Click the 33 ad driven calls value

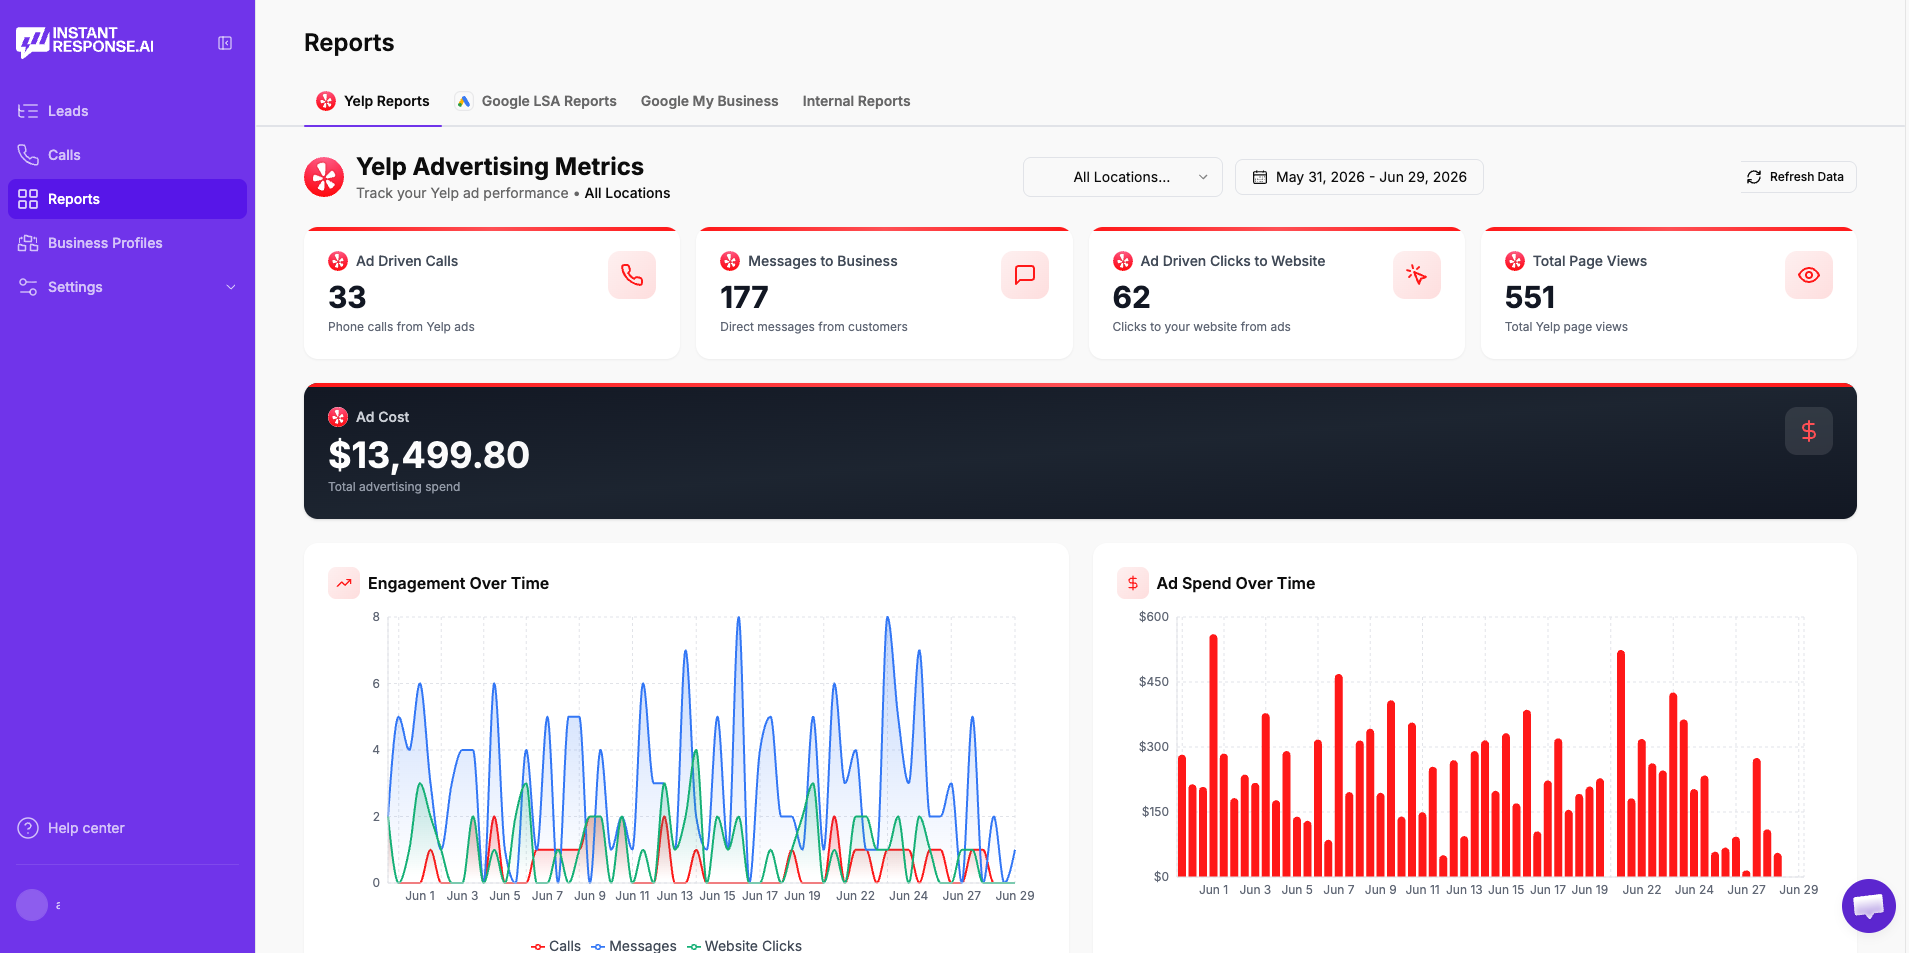[x=347, y=297]
